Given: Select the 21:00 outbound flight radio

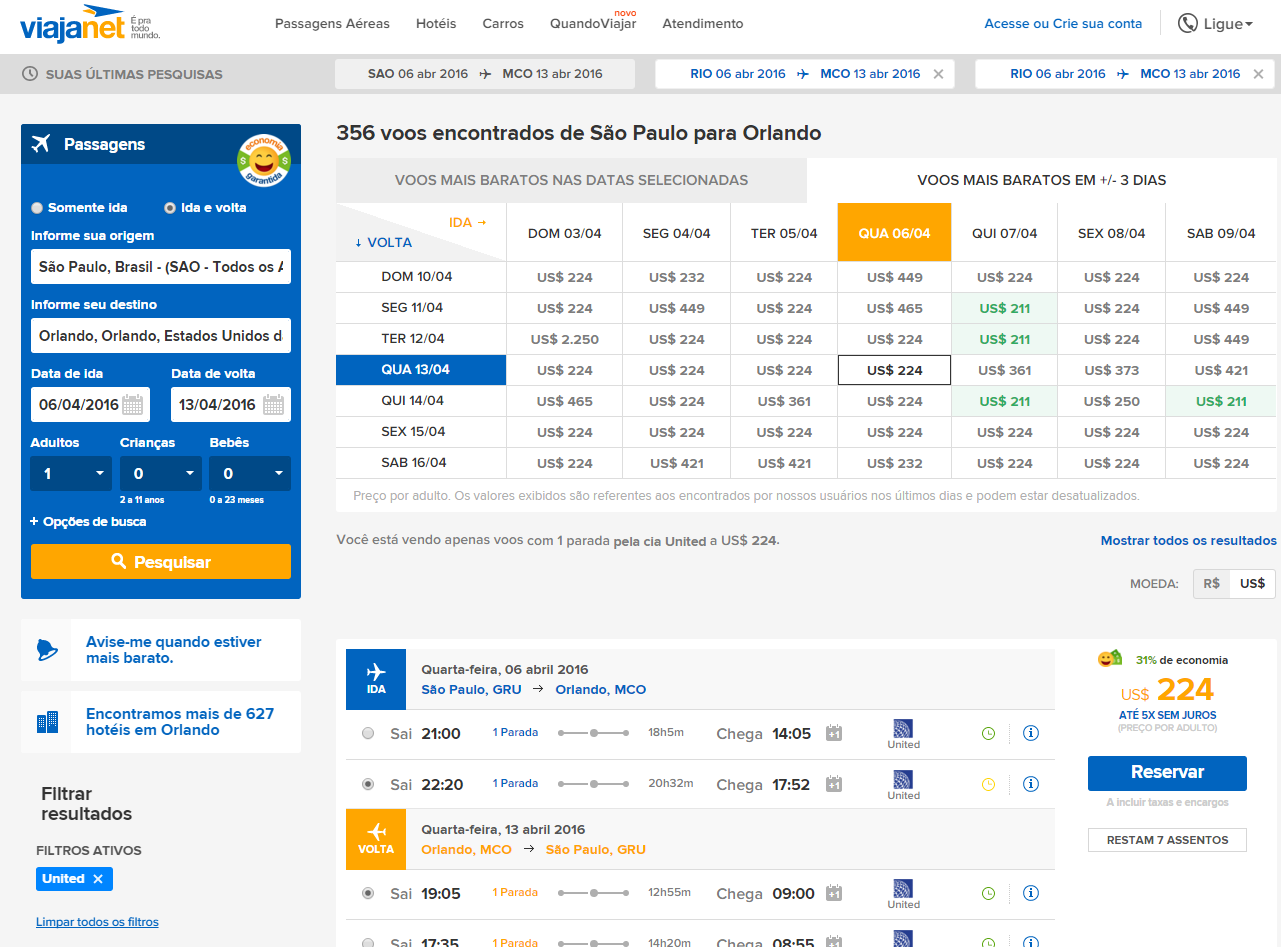Looking at the screenshot, I should [x=368, y=733].
